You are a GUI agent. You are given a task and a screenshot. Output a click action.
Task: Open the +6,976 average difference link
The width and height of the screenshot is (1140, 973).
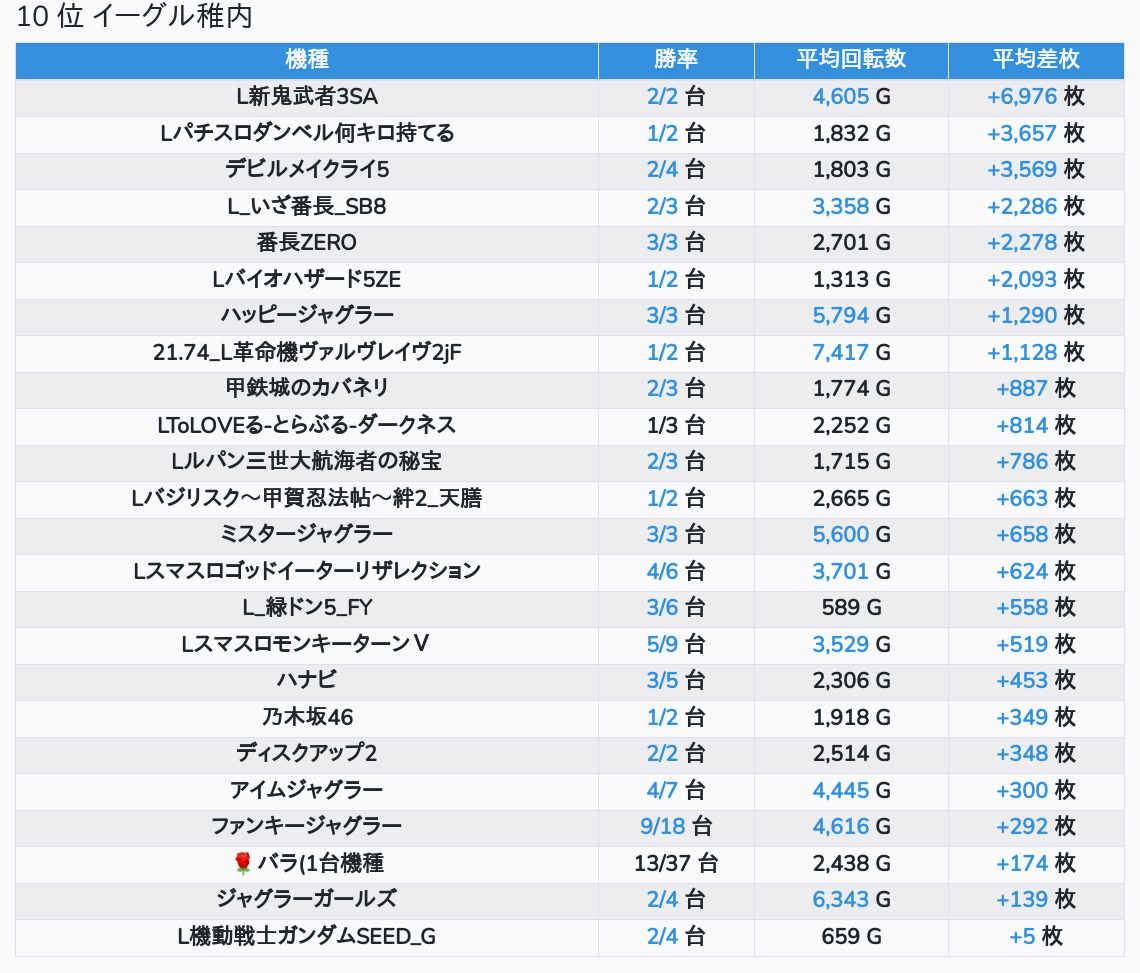point(1021,96)
